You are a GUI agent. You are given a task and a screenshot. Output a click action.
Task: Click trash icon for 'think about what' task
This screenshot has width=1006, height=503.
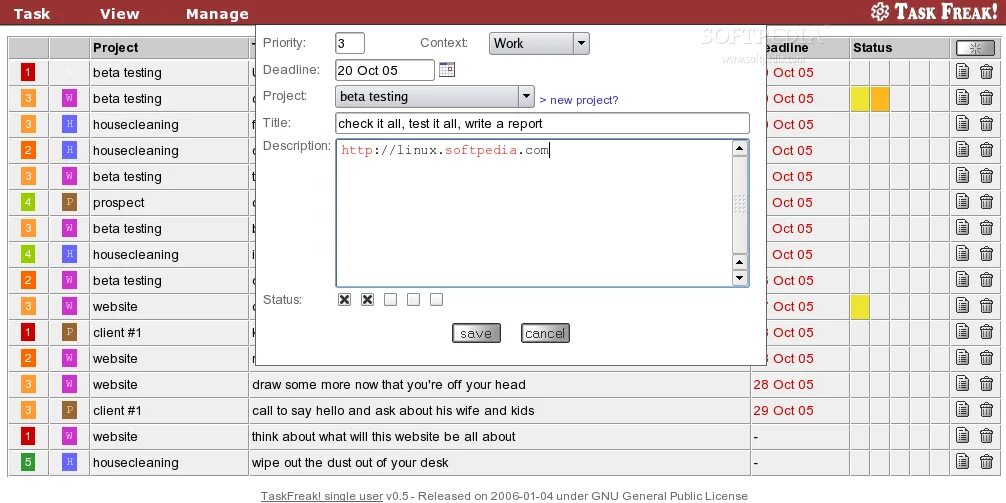point(986,436)
